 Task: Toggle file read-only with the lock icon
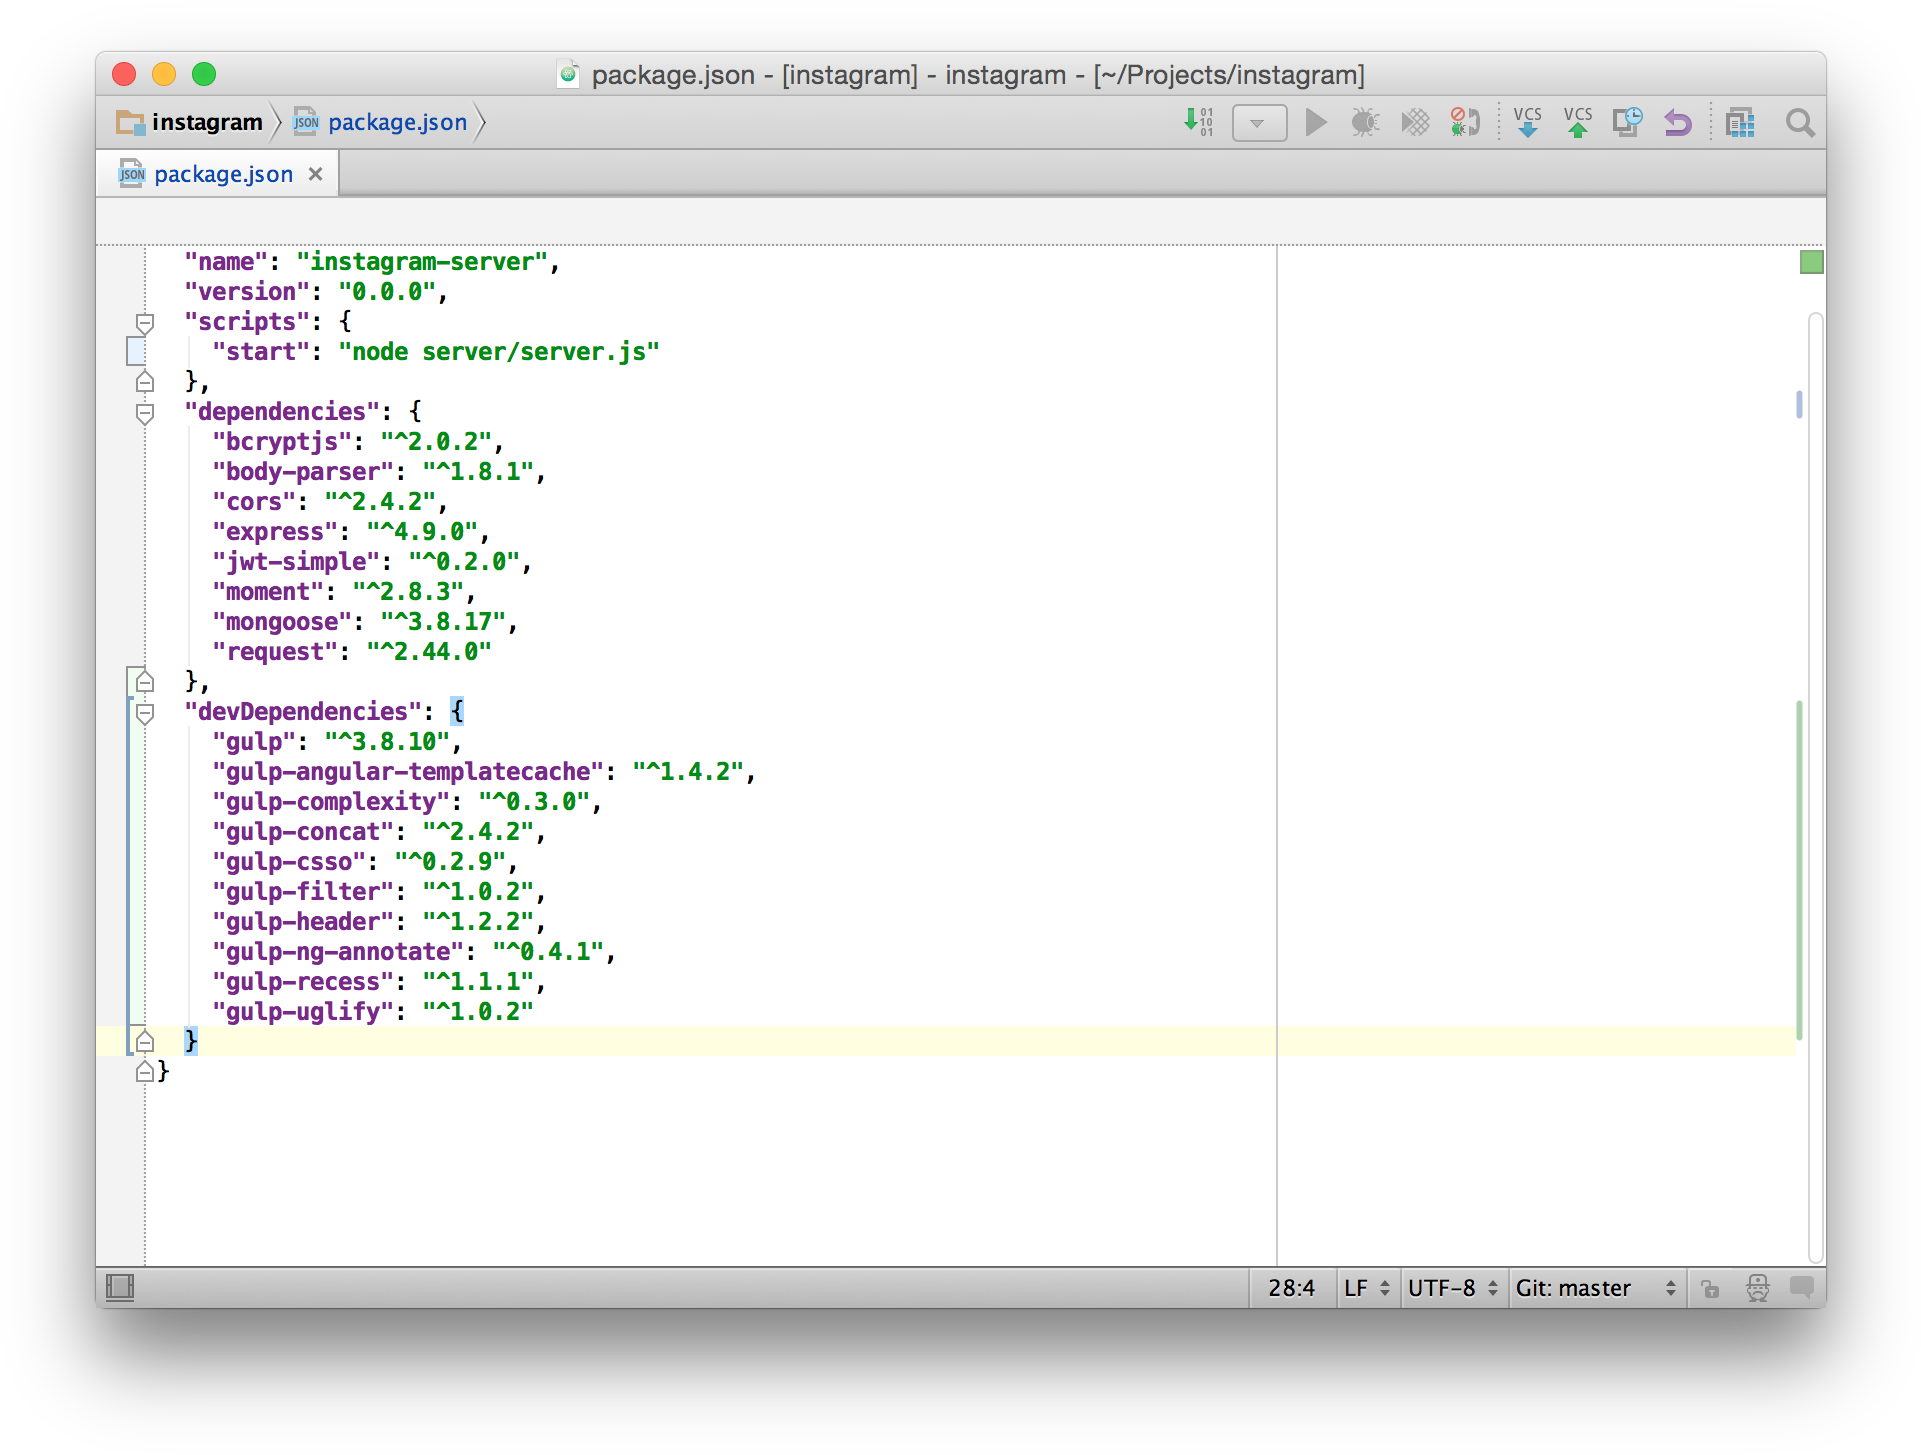(1710, 1288)
